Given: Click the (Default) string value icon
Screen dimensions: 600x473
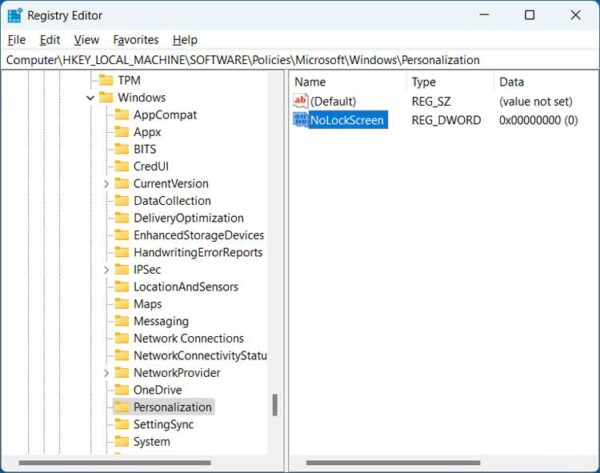Looking at the screenshot, I should point(301,101).
